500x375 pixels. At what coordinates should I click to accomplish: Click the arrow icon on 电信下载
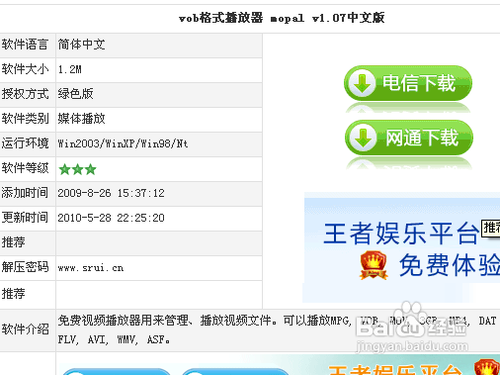point(362,83)
